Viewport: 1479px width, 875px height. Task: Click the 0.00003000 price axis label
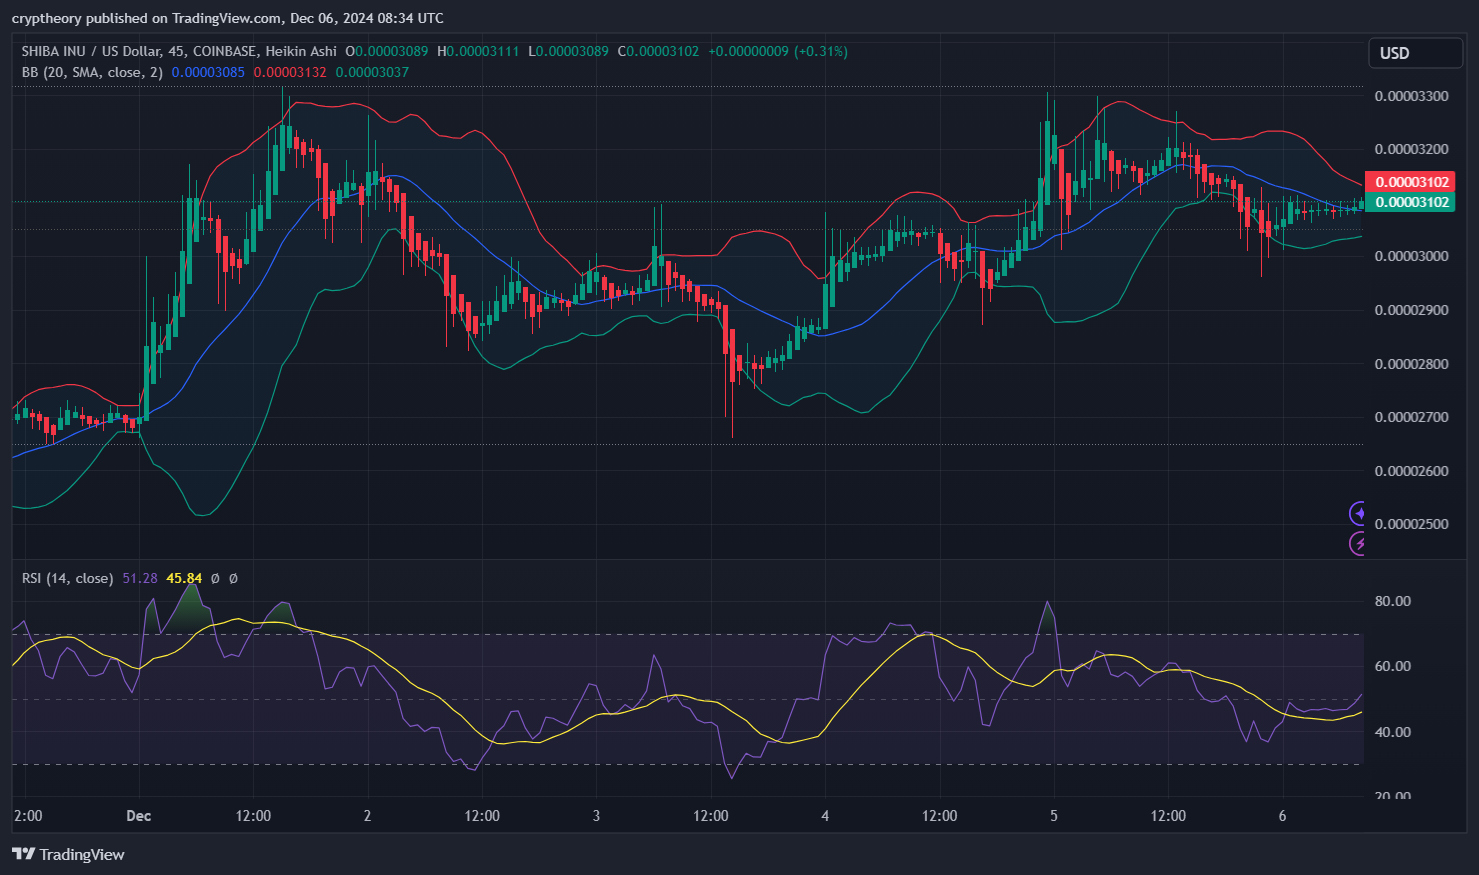pos(1411,256)
